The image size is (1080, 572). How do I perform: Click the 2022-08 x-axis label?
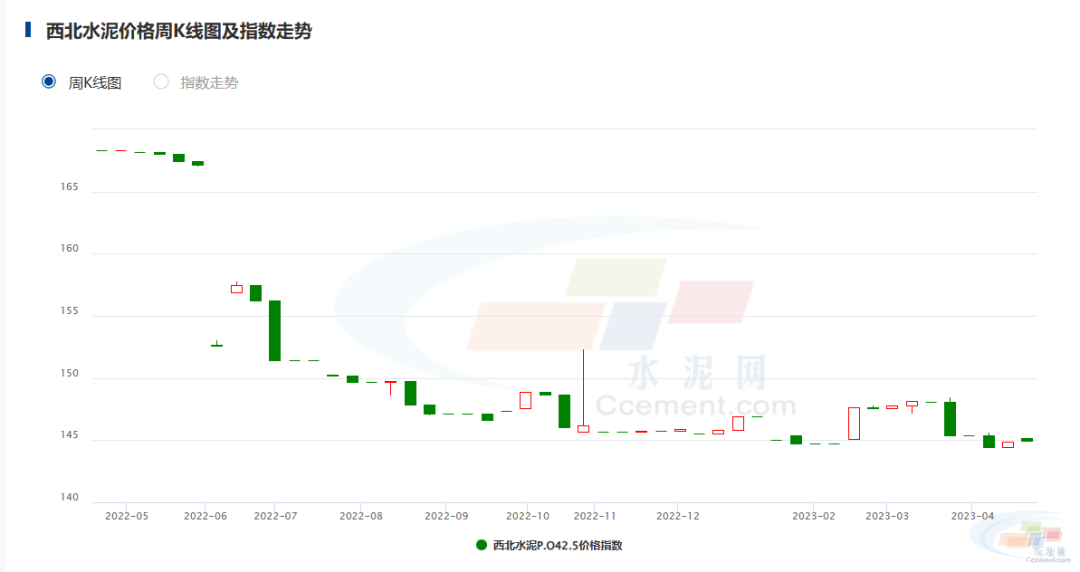[360, 515]
